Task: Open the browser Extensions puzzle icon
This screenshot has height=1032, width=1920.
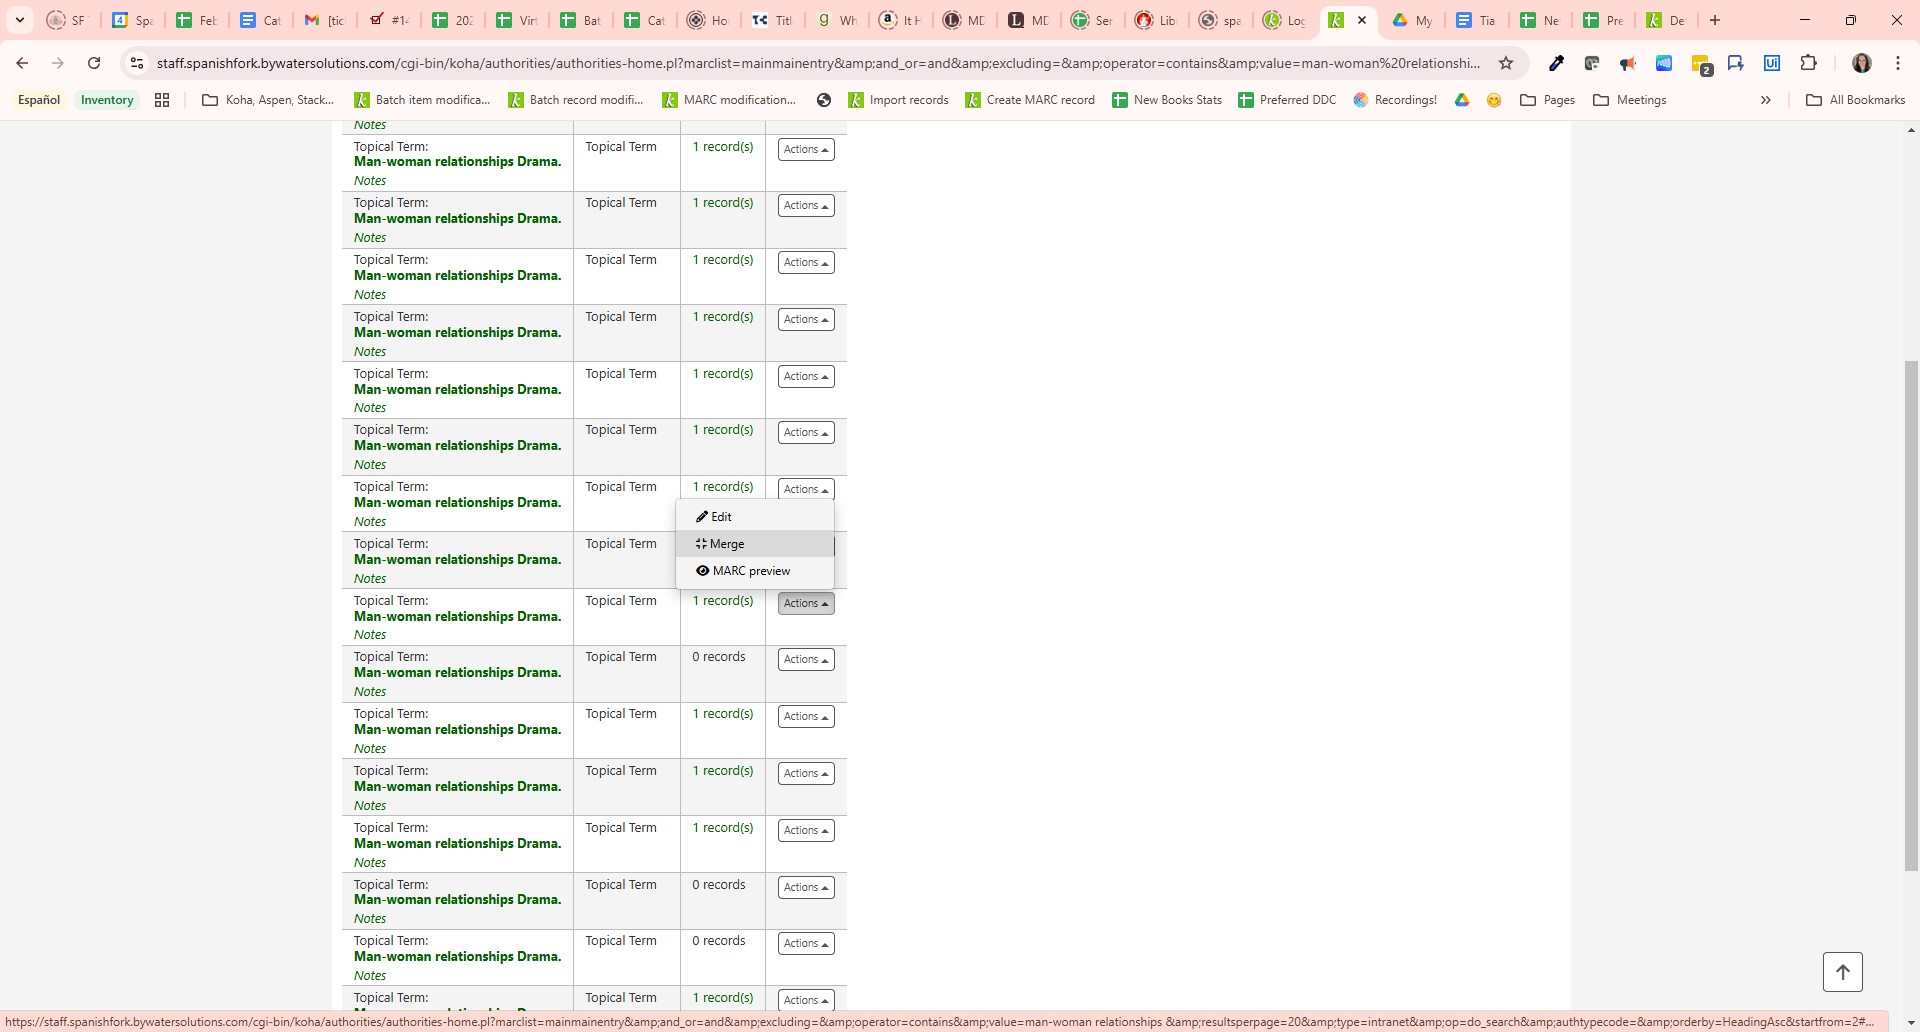Action: click(1808, 63)
